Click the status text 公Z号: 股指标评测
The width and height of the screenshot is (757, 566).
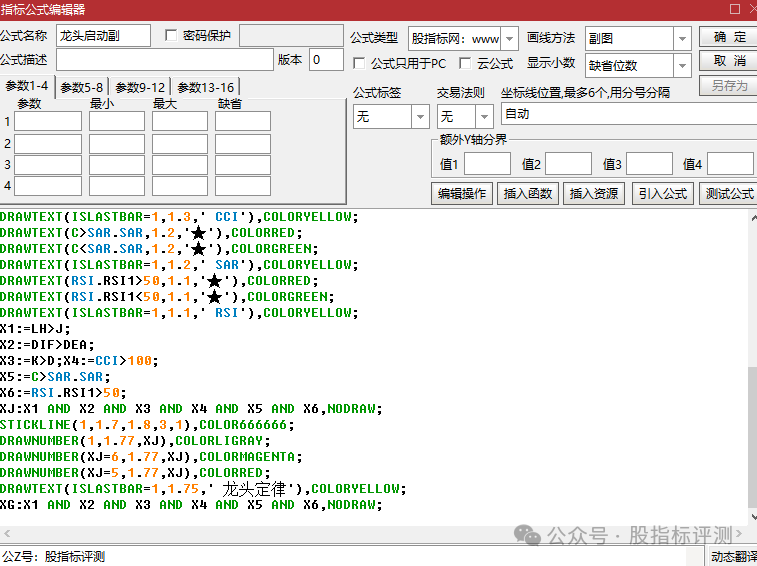53,556
